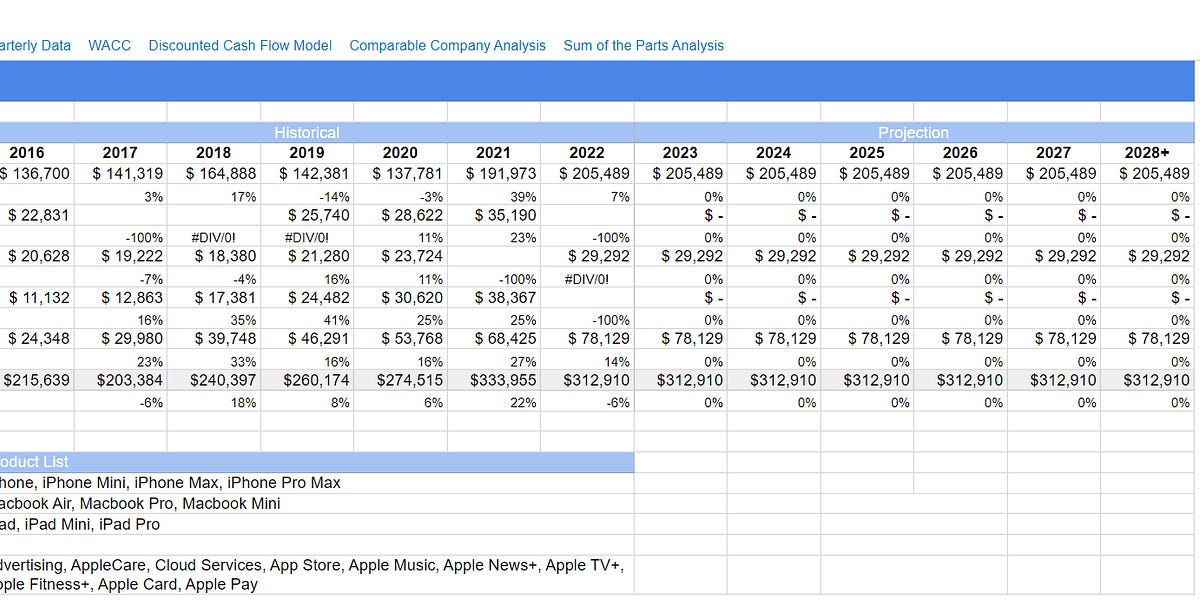
Task: Select the 2028+ year header cell
Action: (x=1148, y=152)
